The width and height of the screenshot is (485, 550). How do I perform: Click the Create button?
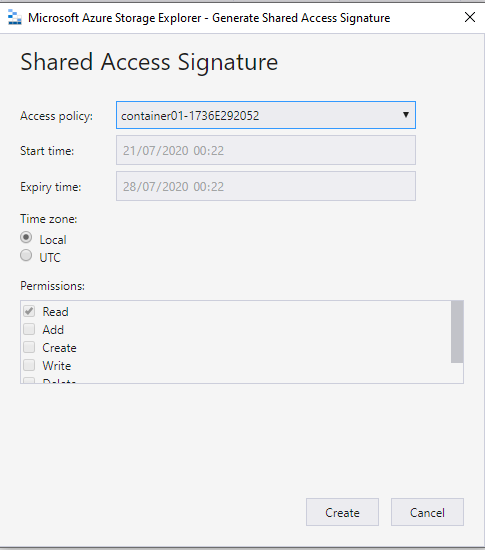click(x=342, y=512)
